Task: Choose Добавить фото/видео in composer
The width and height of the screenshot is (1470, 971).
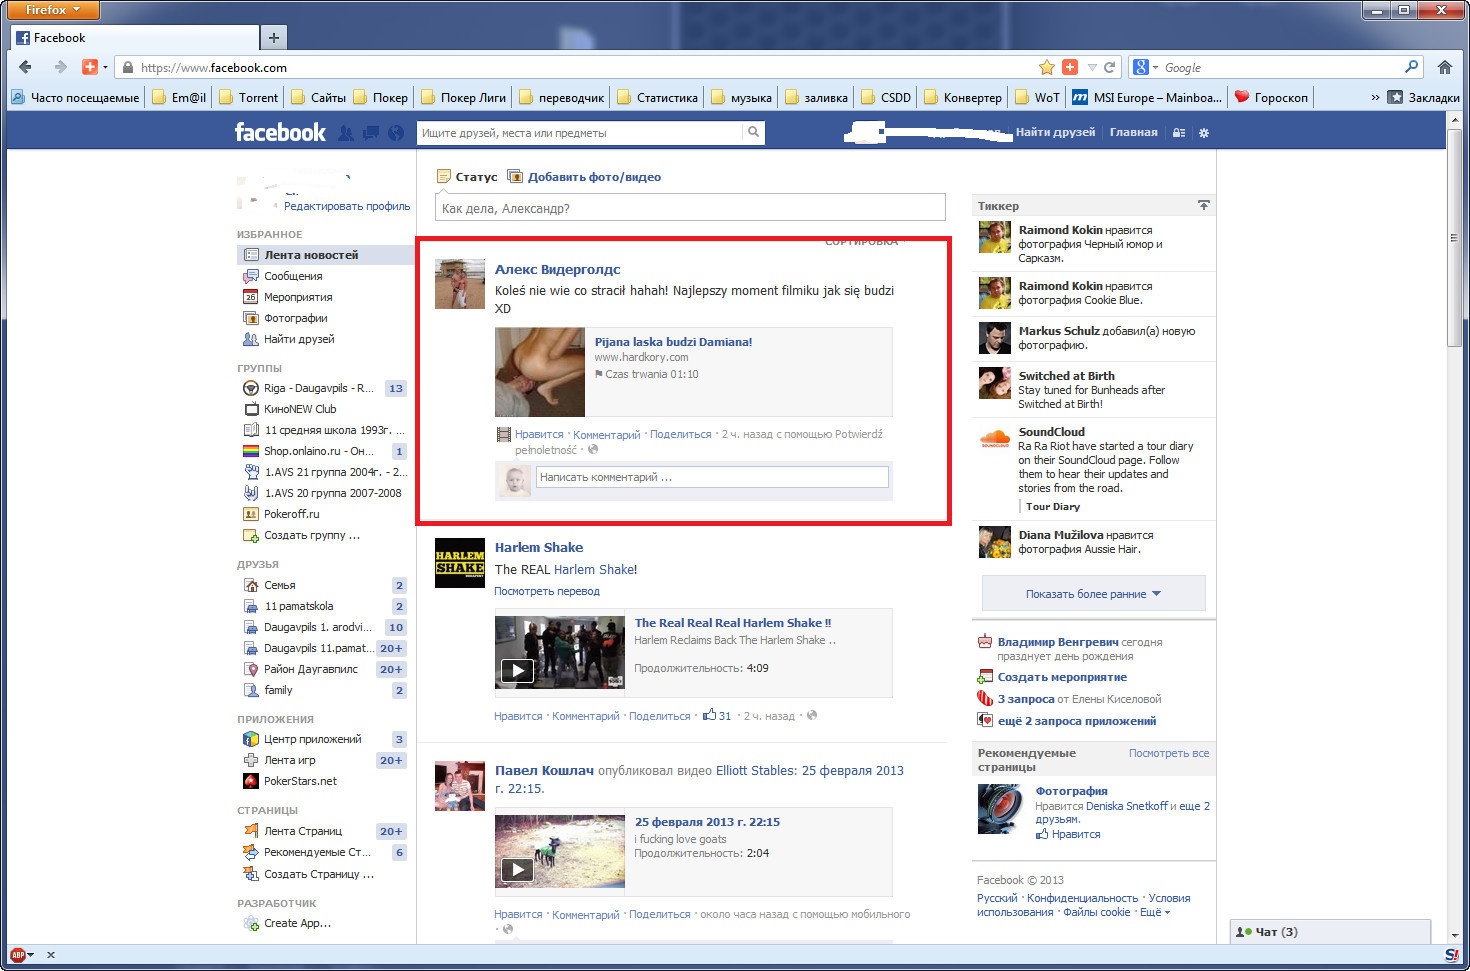Action: point(584,177)
